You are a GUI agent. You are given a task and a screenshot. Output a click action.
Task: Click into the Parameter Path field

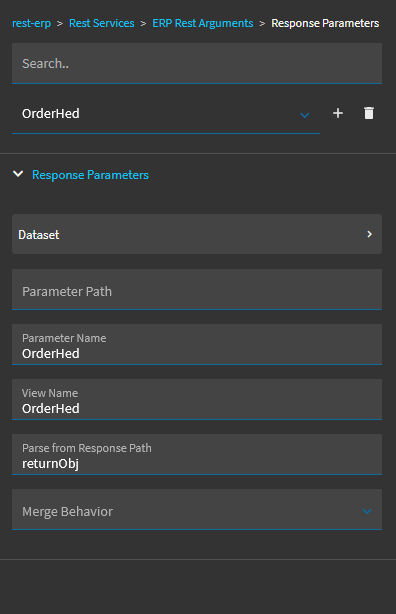click(197, 289)
